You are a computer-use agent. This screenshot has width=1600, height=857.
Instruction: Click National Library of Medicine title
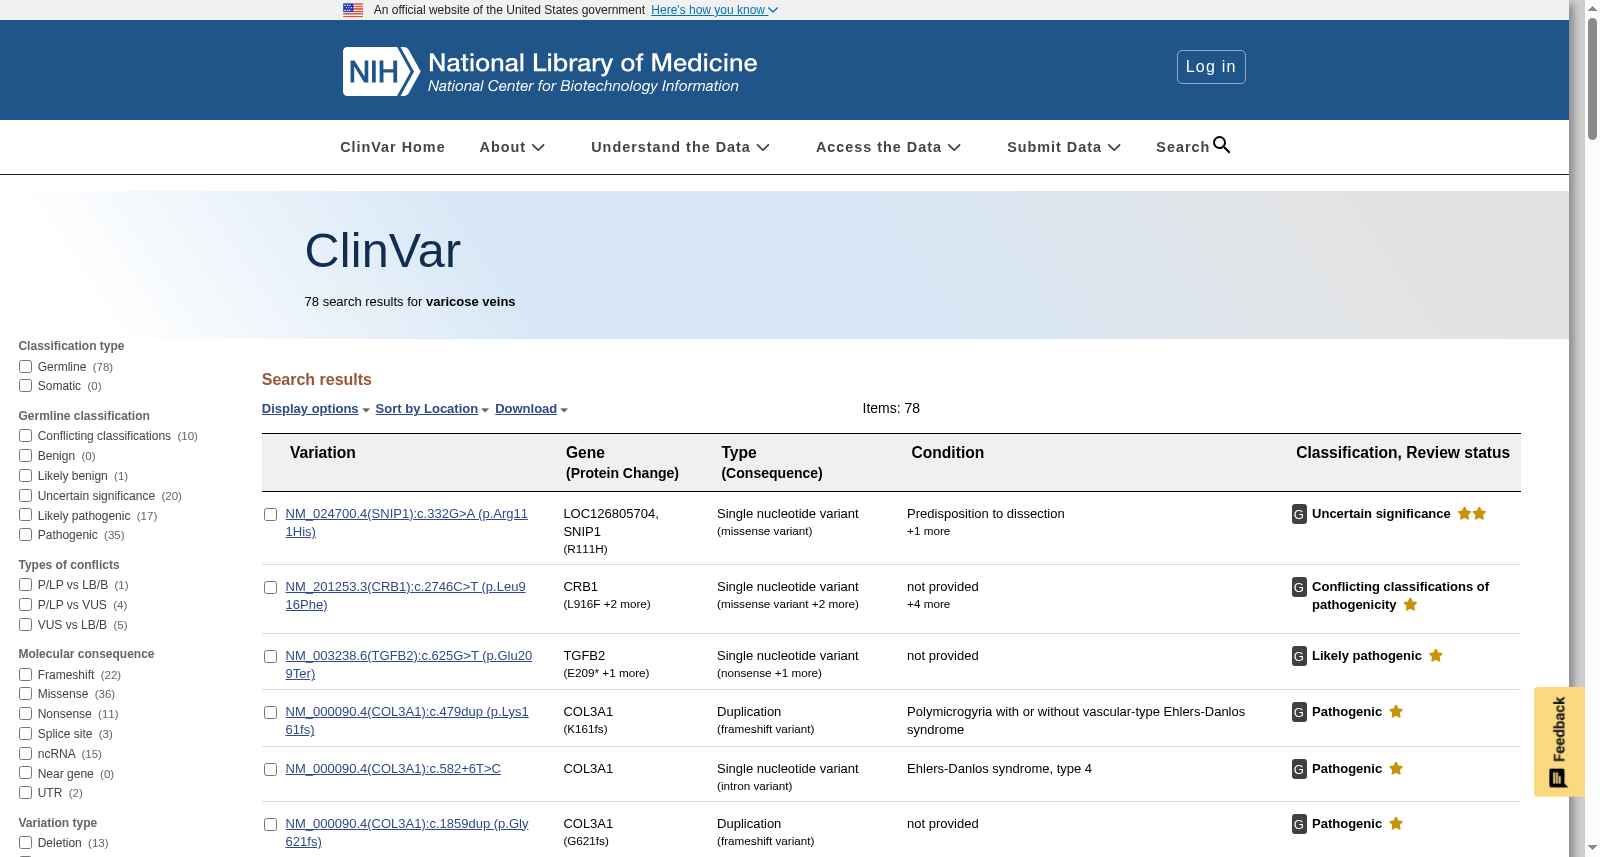(x=593, y=63)
